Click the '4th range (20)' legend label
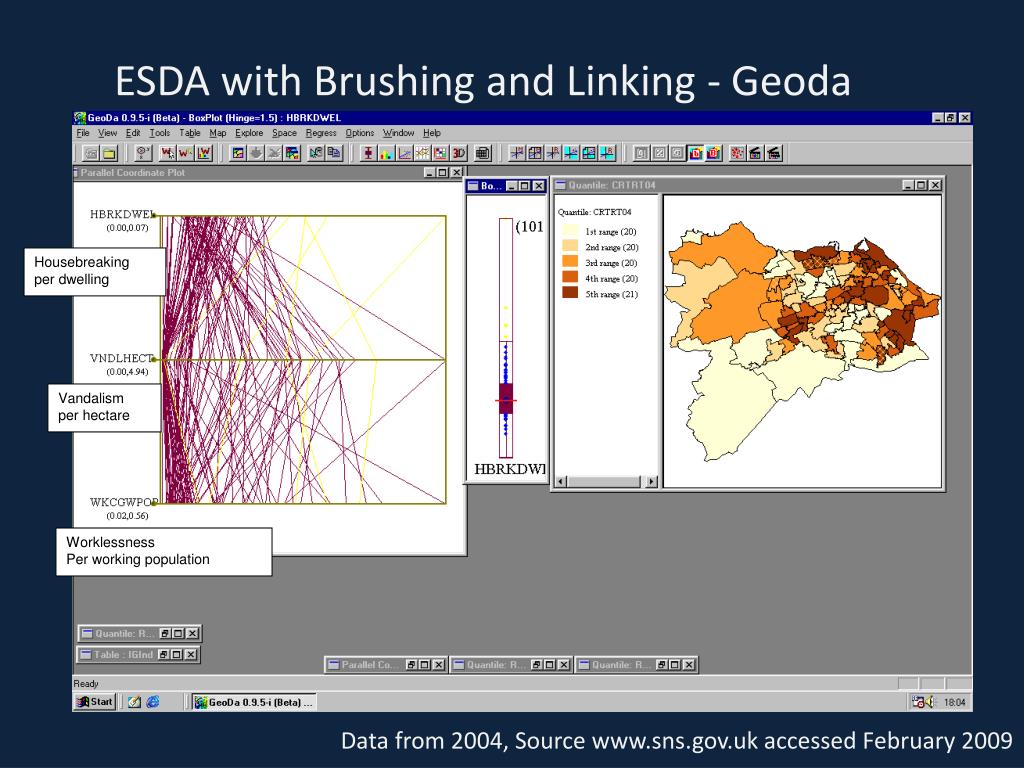The image size is (1024, 768). tap(611, 279)
